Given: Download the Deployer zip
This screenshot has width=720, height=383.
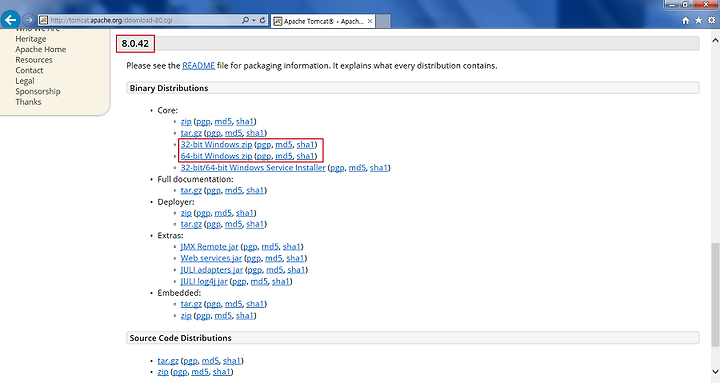Looking at the screenshot, I should pyautogui.click(x=186, y=213).
